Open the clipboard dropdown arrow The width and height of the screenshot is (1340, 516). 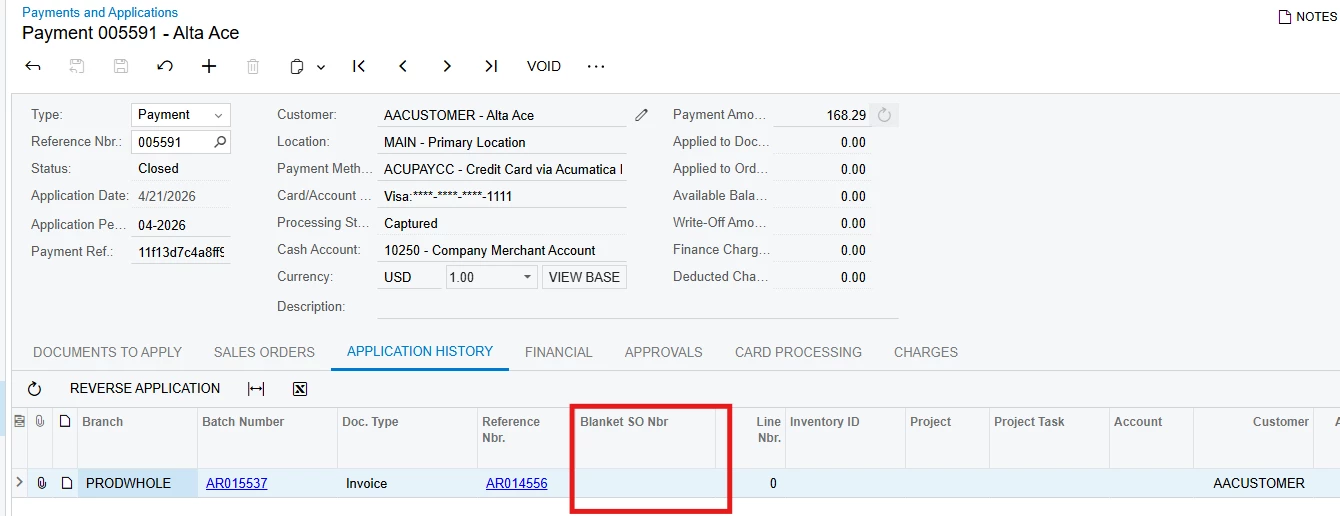(x=321, y=67)
